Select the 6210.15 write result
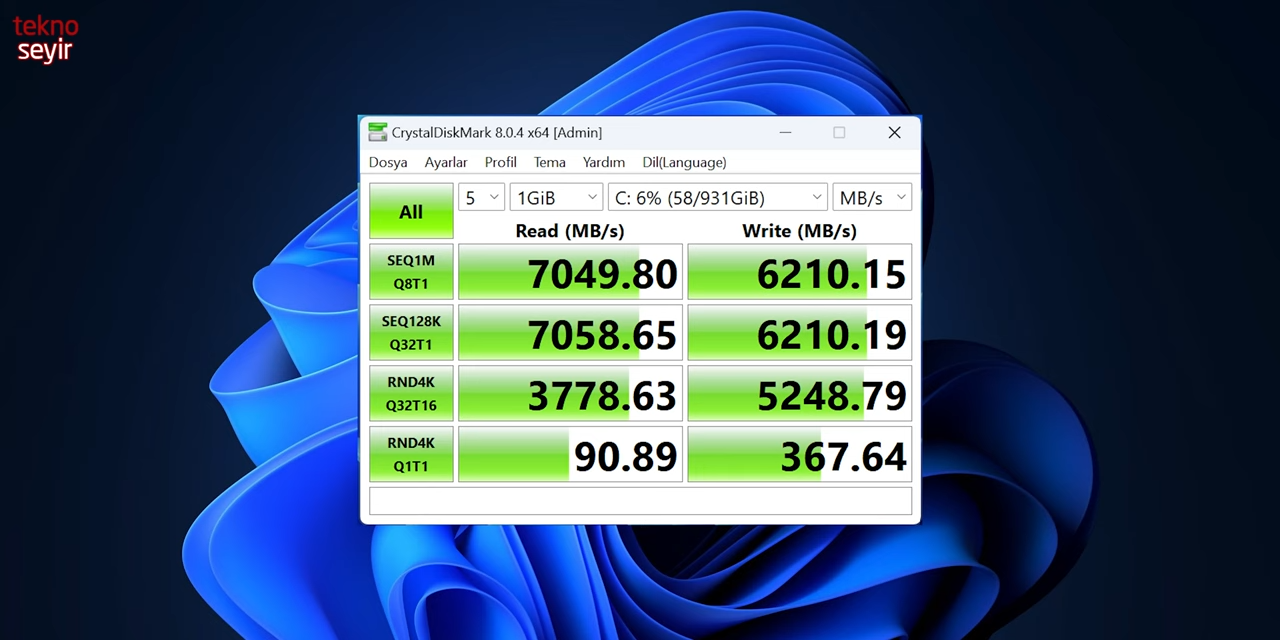The image size is (1280, 640). 800,272
